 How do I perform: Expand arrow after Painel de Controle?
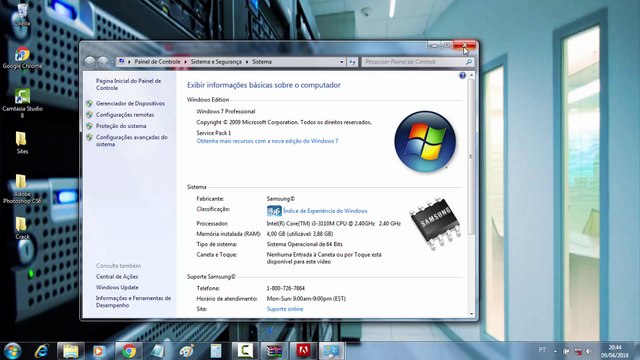[185, 62]
